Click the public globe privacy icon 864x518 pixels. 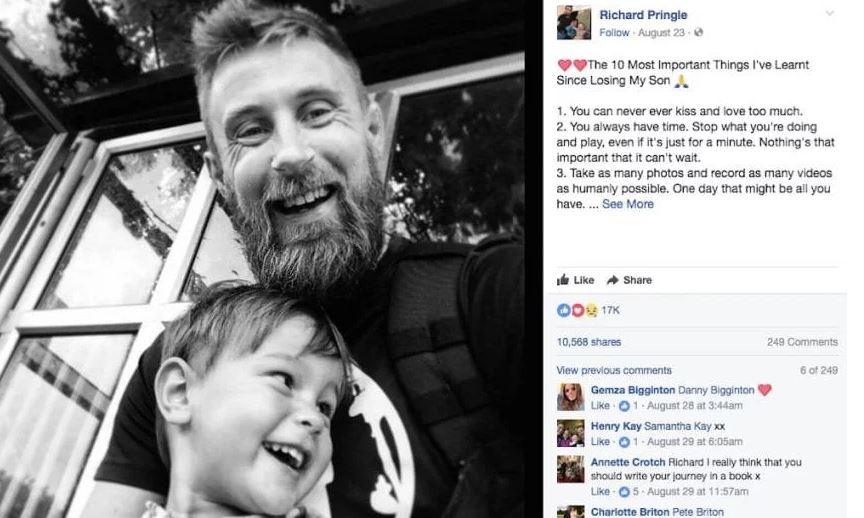tap(699, 33)
